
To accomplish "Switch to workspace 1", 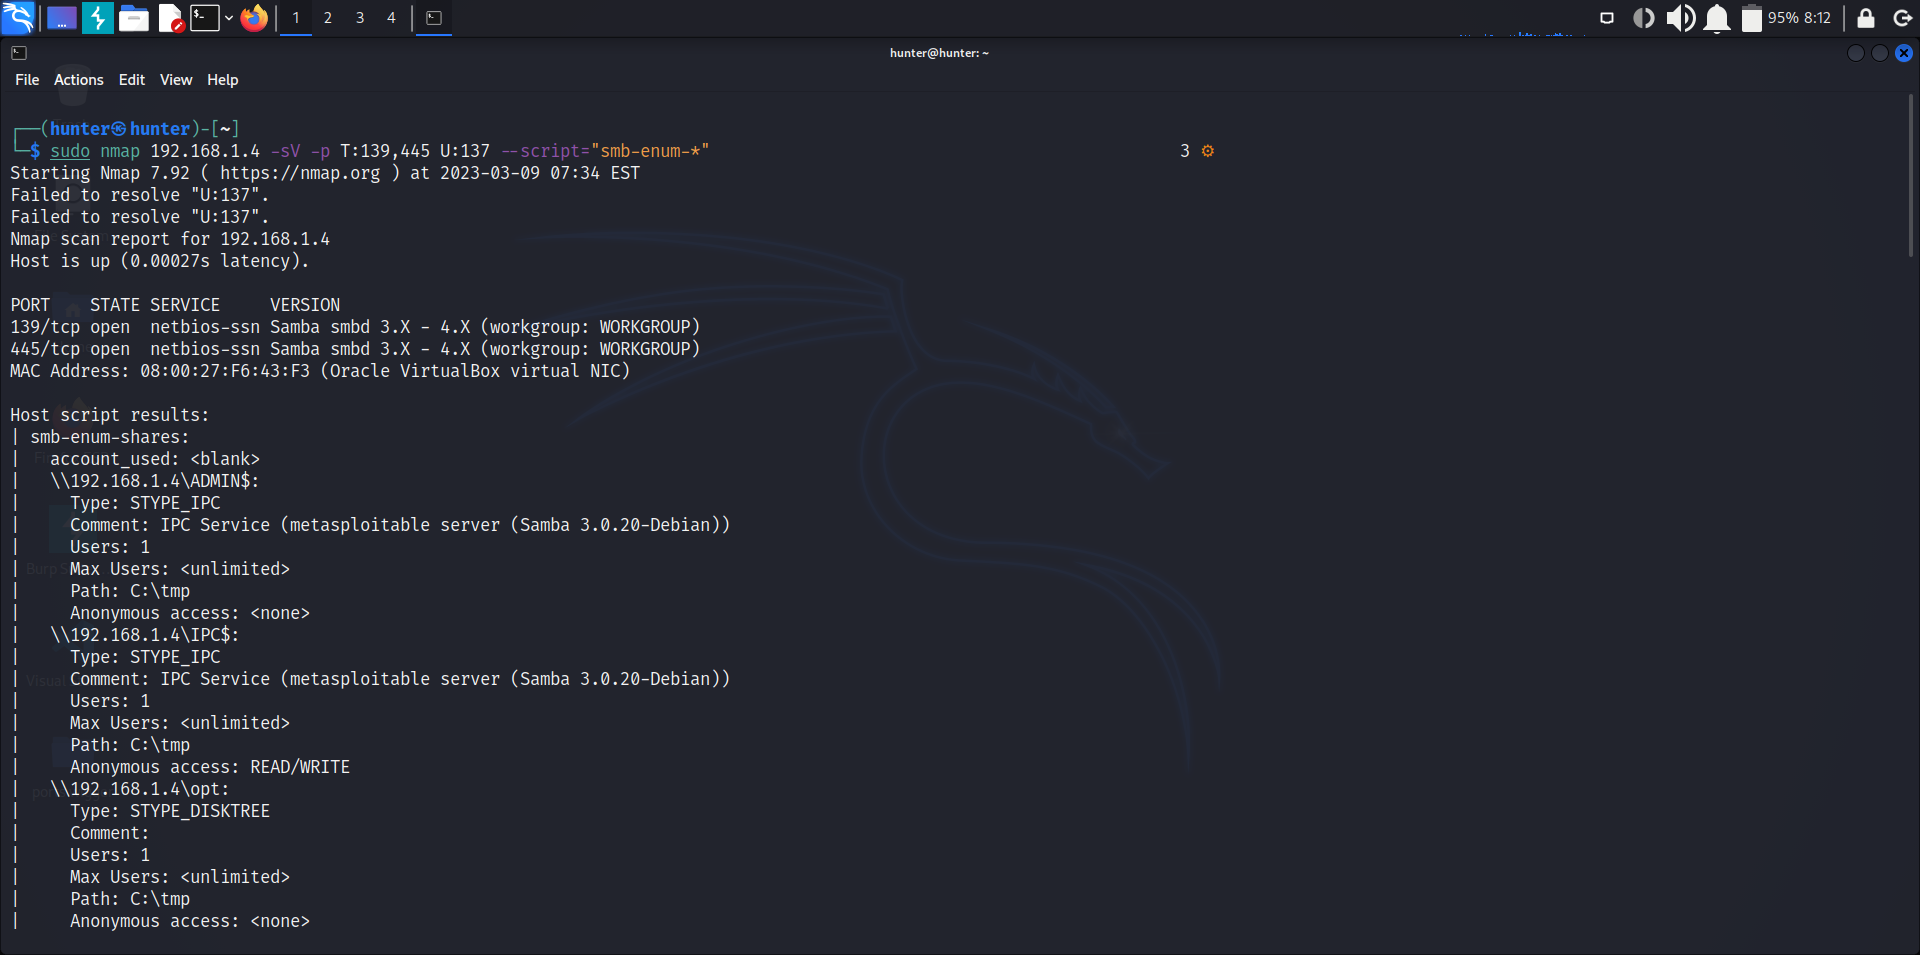I will pyautogui.click(x=296, y=18).
